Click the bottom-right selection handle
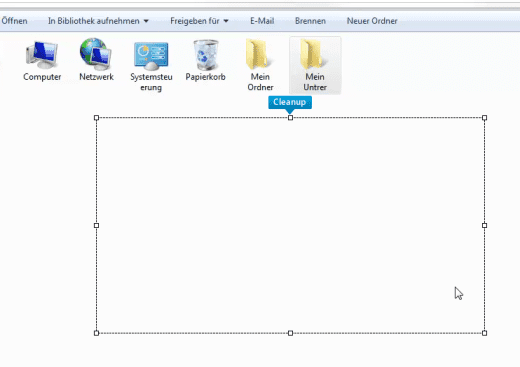 point(484,333)
